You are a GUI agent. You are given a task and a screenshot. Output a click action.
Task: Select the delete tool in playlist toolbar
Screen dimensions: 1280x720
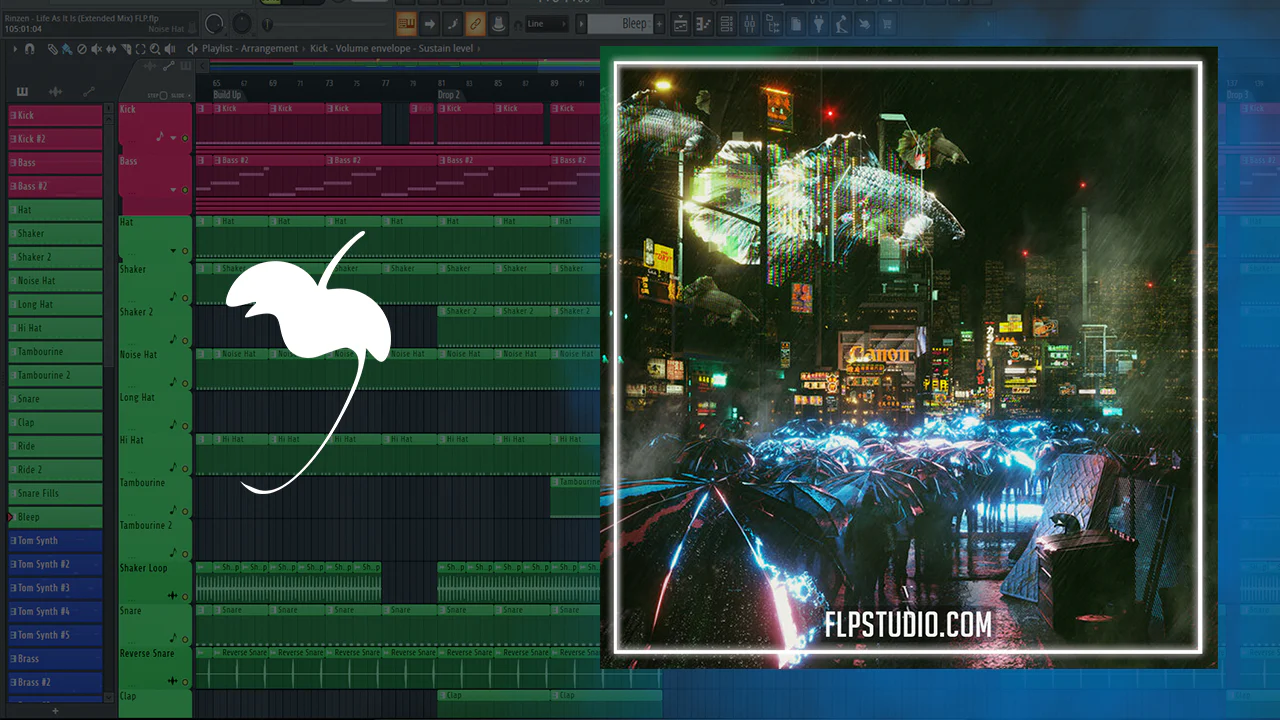pyautogui.click(x=82, y=48)
